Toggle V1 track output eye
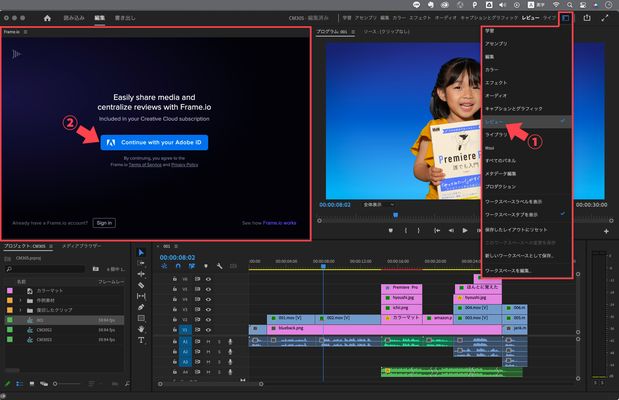This screenshot has height=400, width=619. tap(208, 330)
